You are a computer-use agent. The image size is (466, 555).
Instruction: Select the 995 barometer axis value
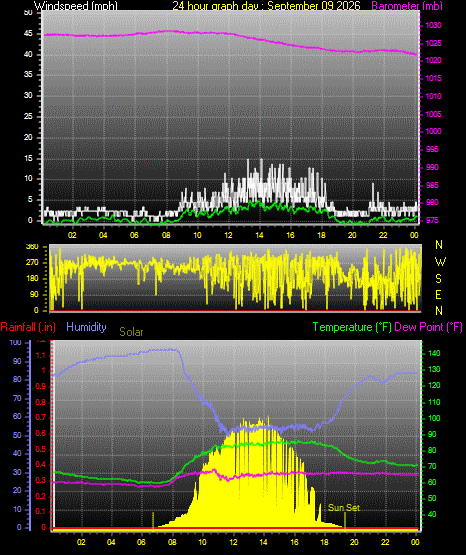432,149
